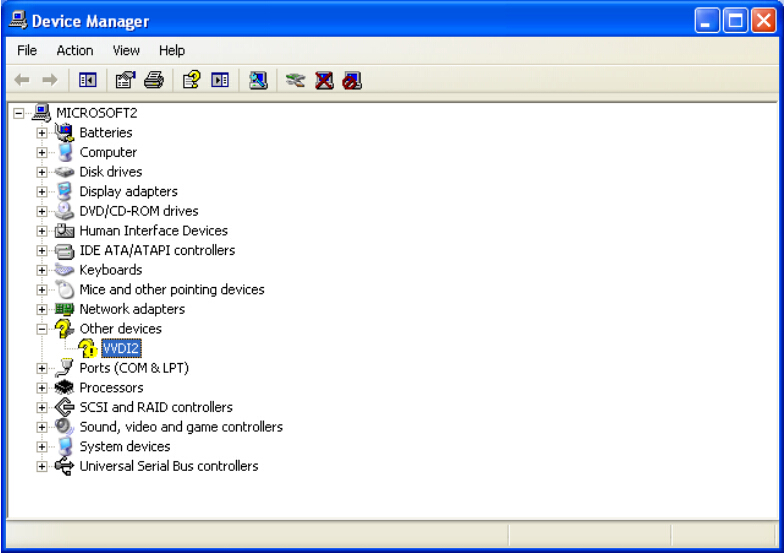Image resolution: width=784 pixels, height=554 pixels.
Task: Select the VVDI2 unknown device
Action: click(121, 348)
